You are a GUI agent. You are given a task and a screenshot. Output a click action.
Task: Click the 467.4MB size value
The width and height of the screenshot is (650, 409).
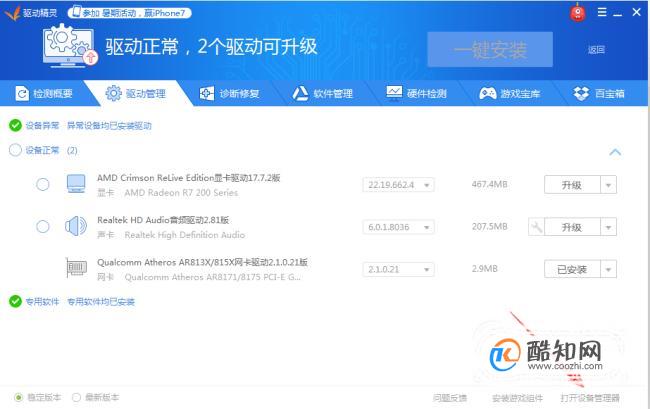click(490, 184)
